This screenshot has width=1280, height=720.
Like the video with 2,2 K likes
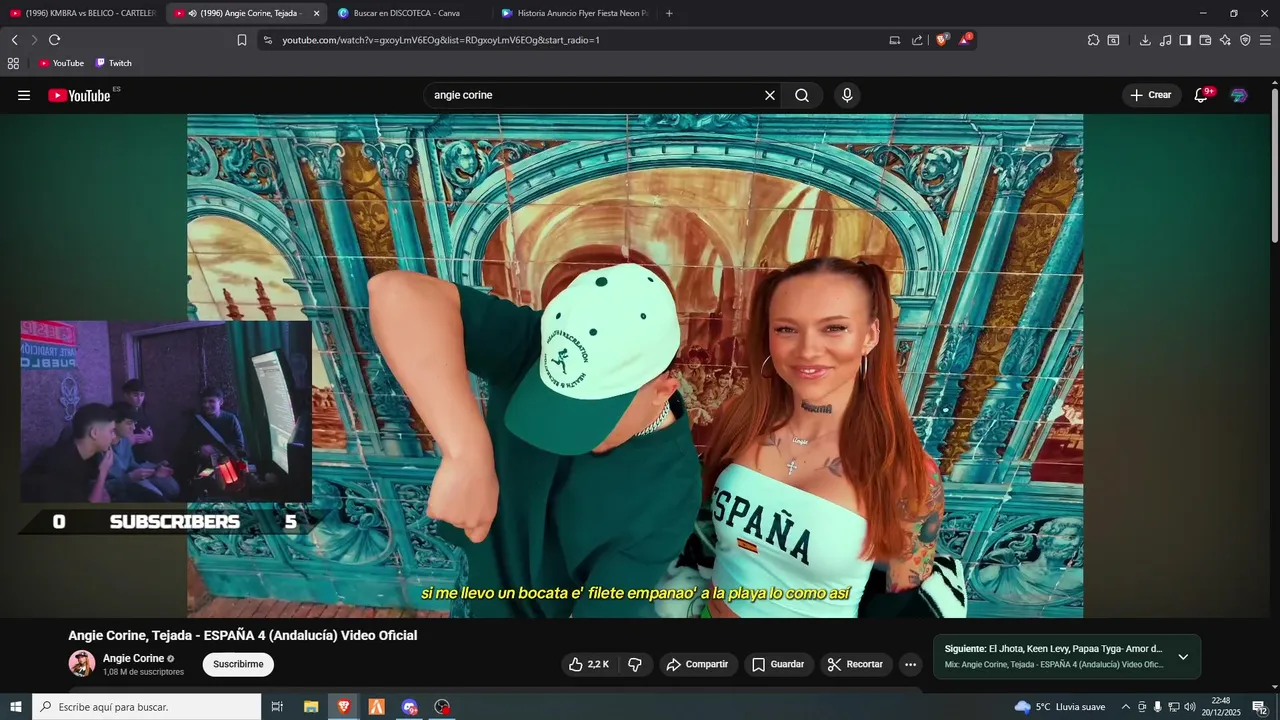[x=589, y=664]
